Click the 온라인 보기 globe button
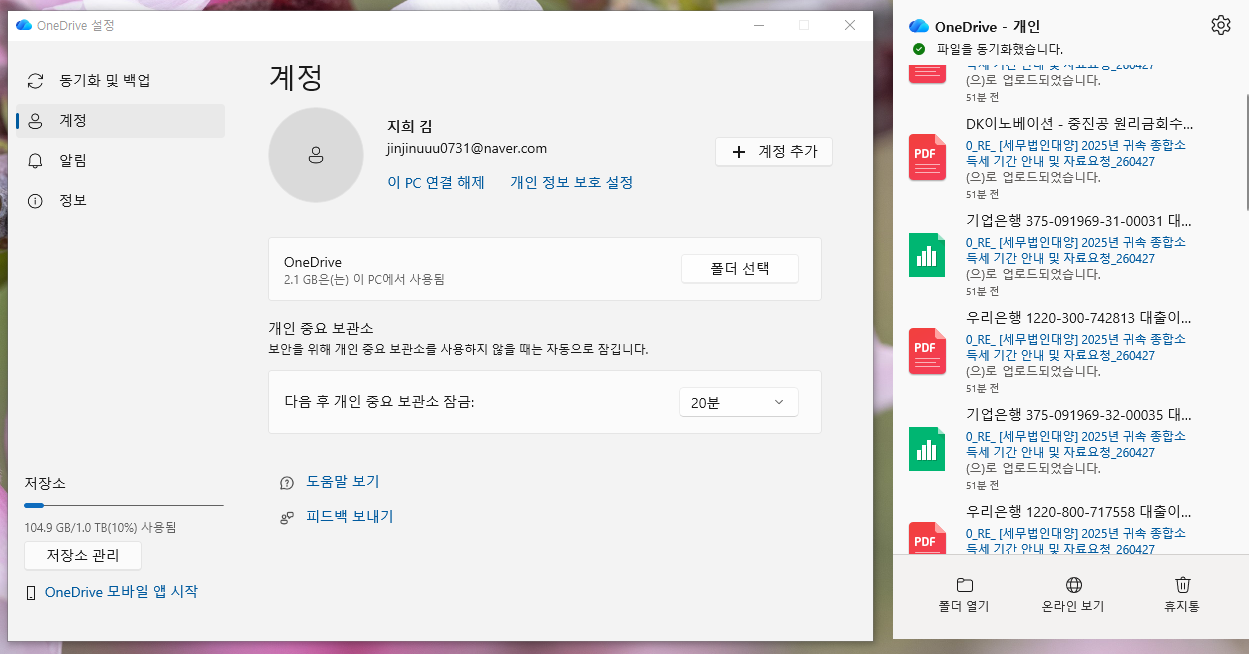1249x654 pixels. point(1073,595)
